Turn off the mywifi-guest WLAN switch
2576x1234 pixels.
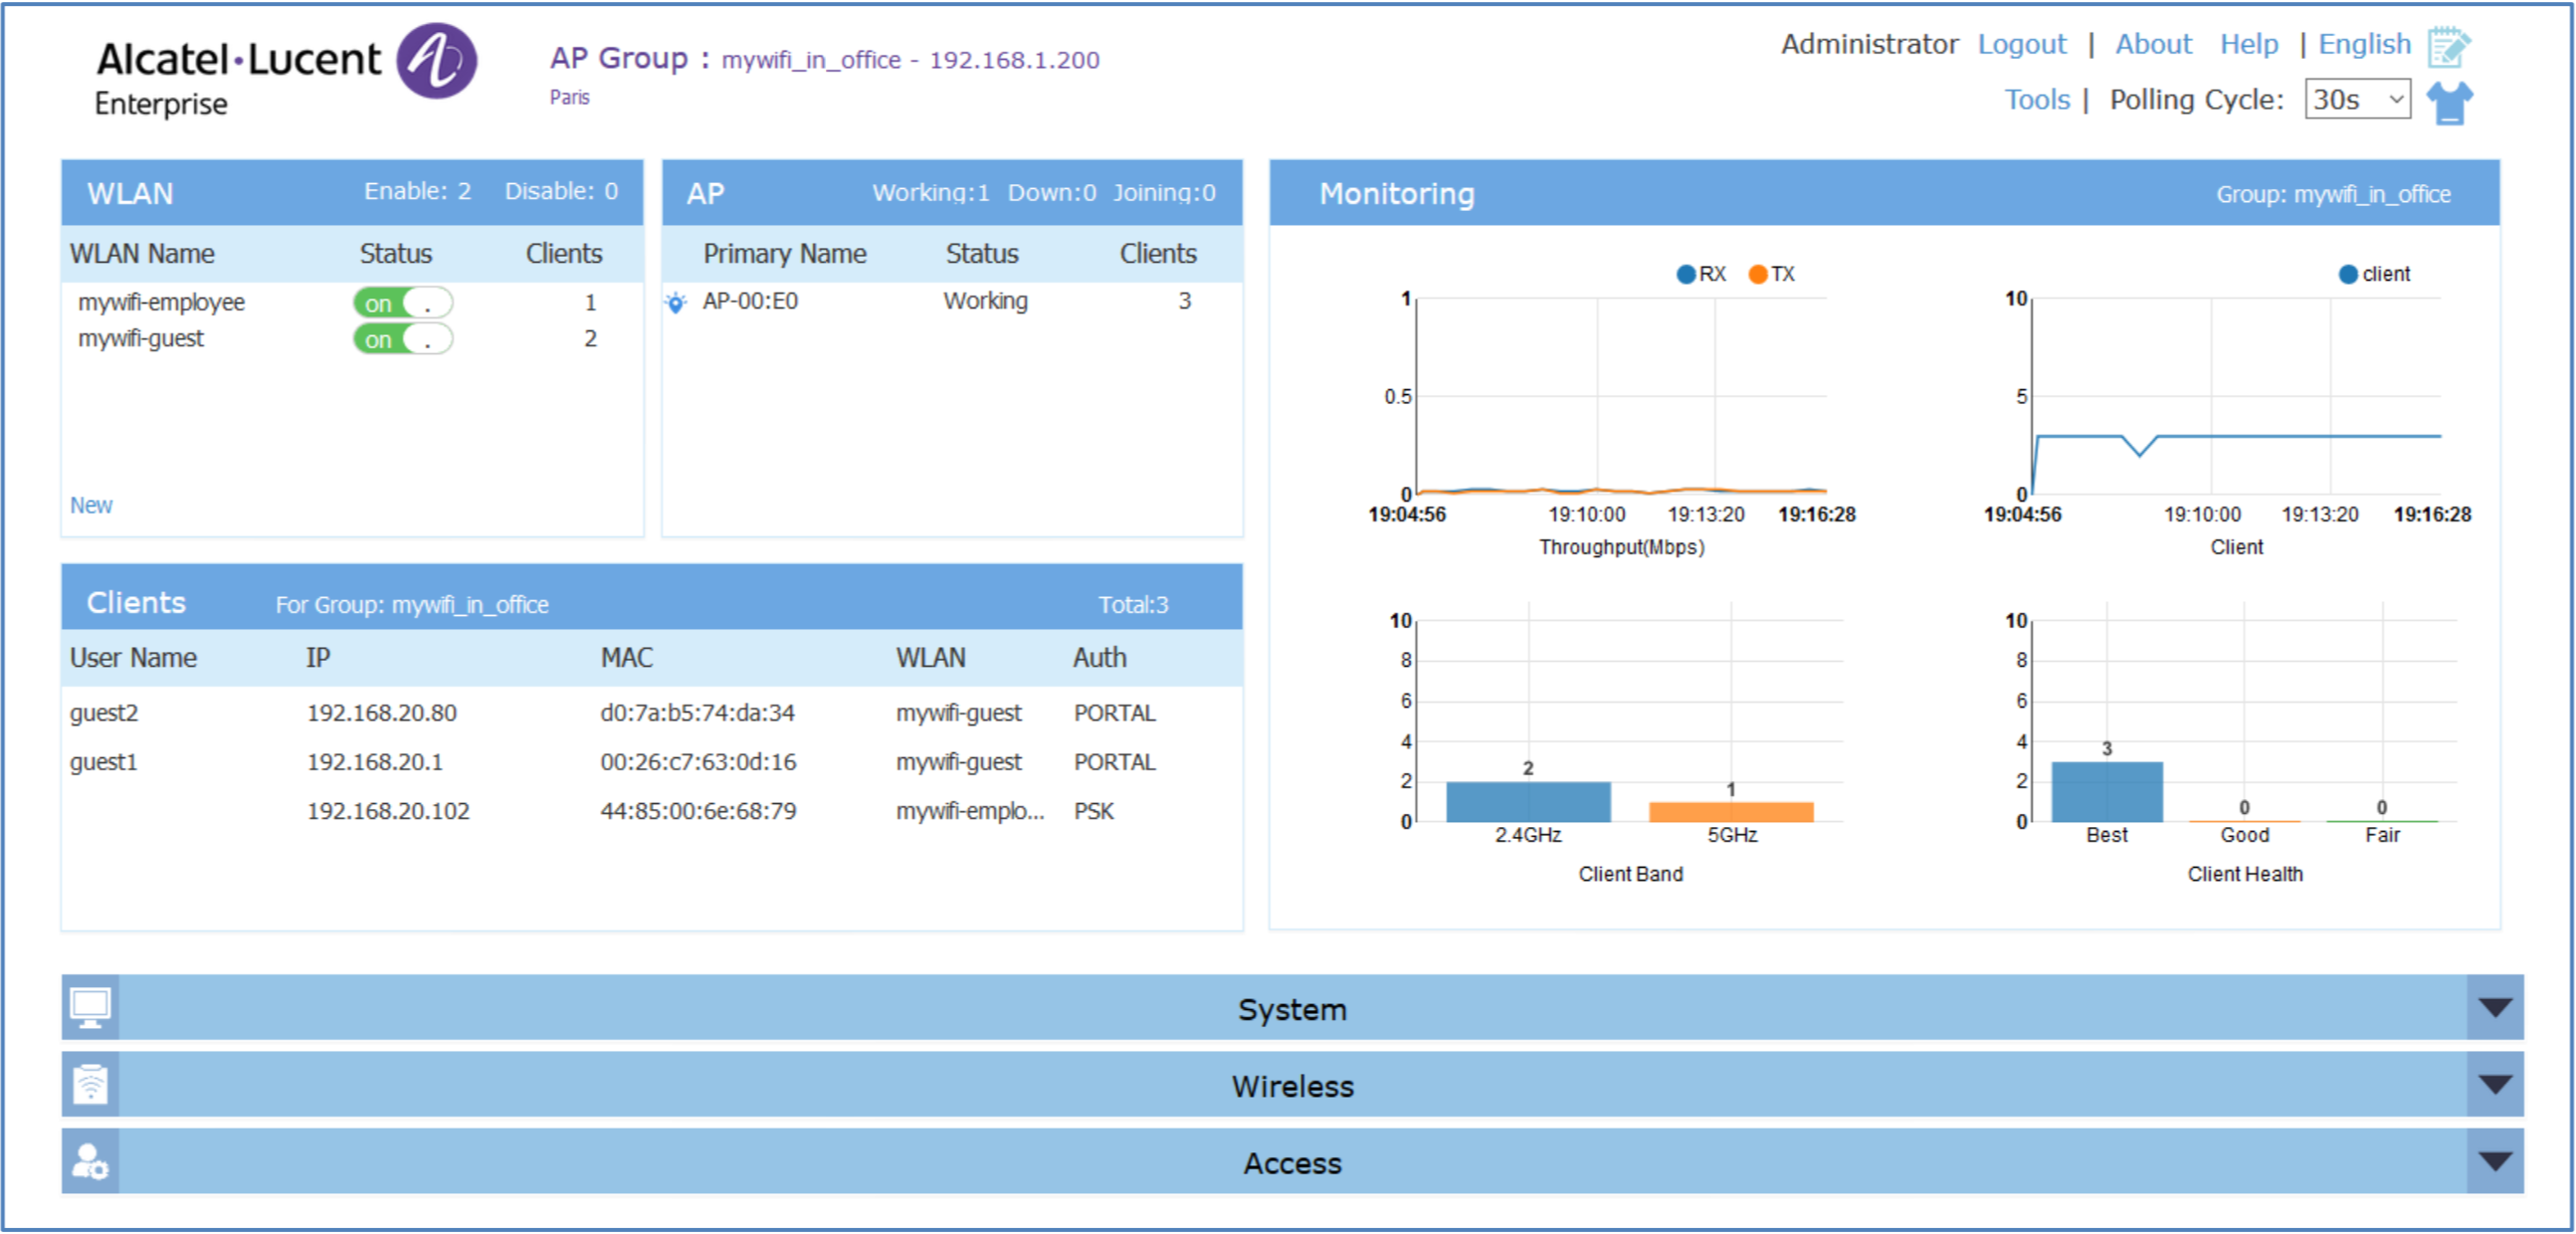[x=402, y=340]
